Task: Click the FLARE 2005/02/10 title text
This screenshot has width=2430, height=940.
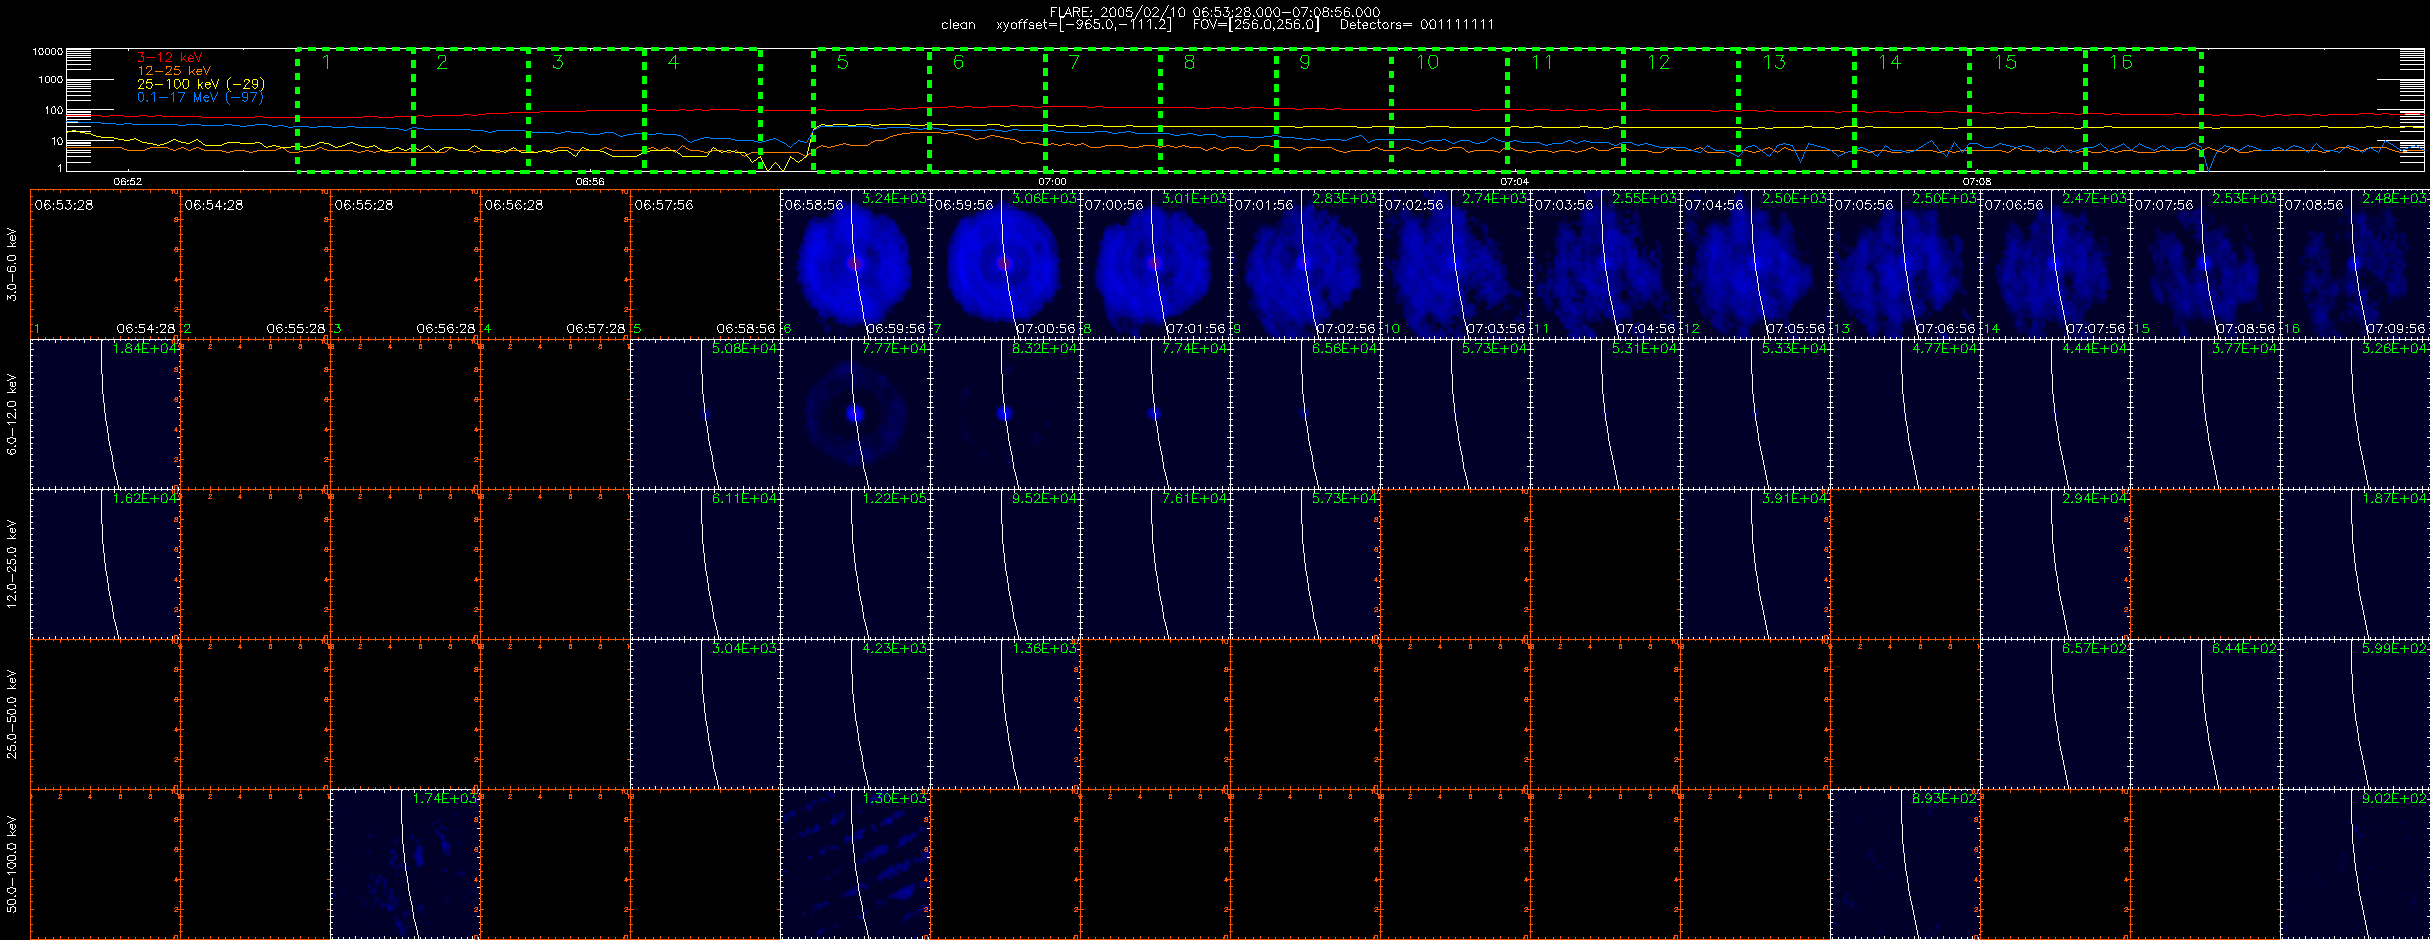Action: point(1215,12)
